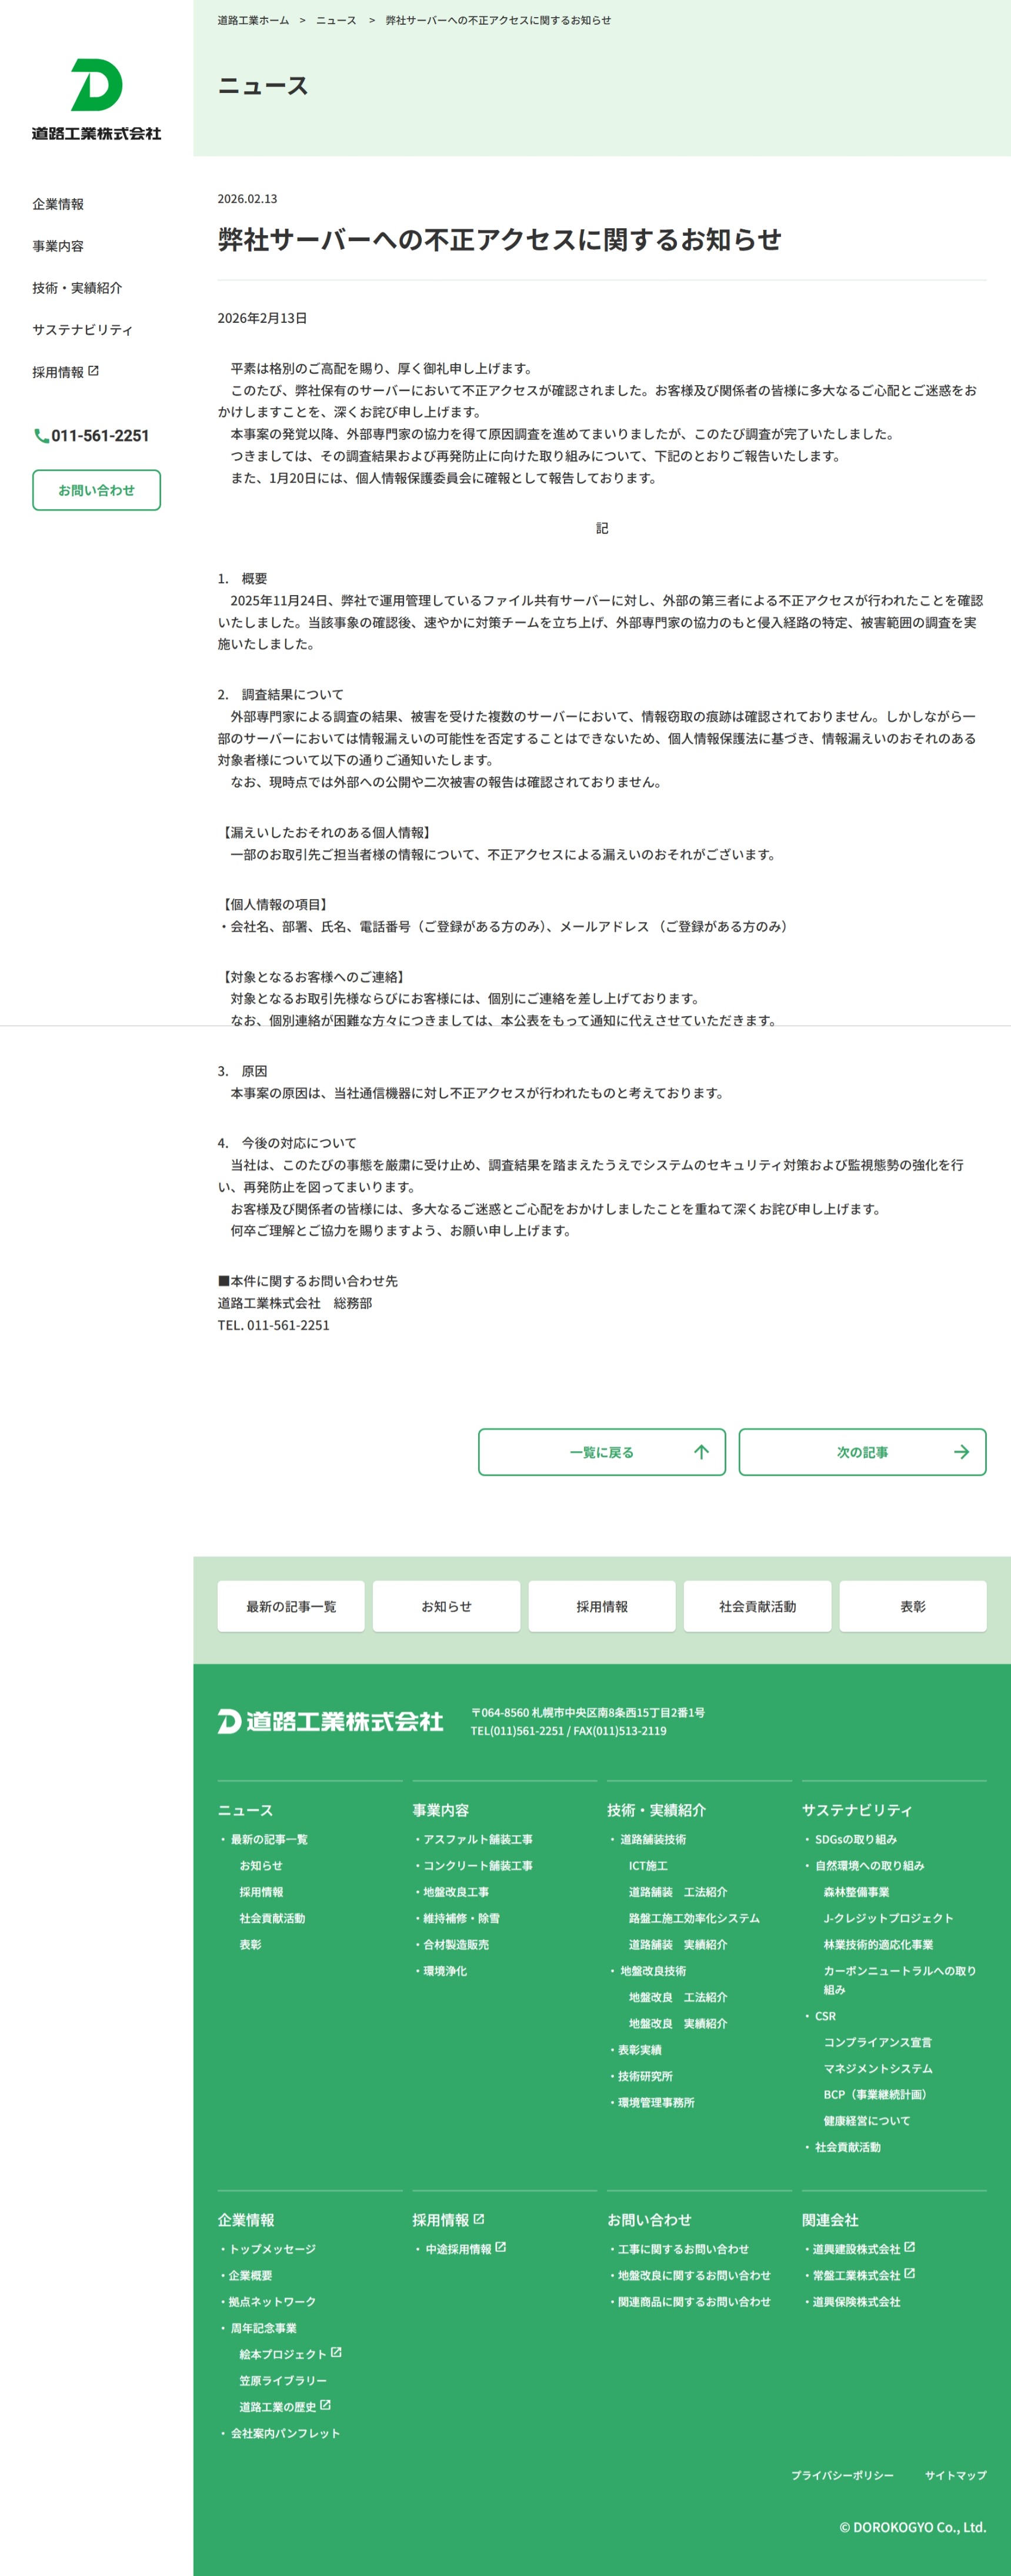
Task: Open the プライバシーポリシー footer link
Action: click(x=842, y=2475)
